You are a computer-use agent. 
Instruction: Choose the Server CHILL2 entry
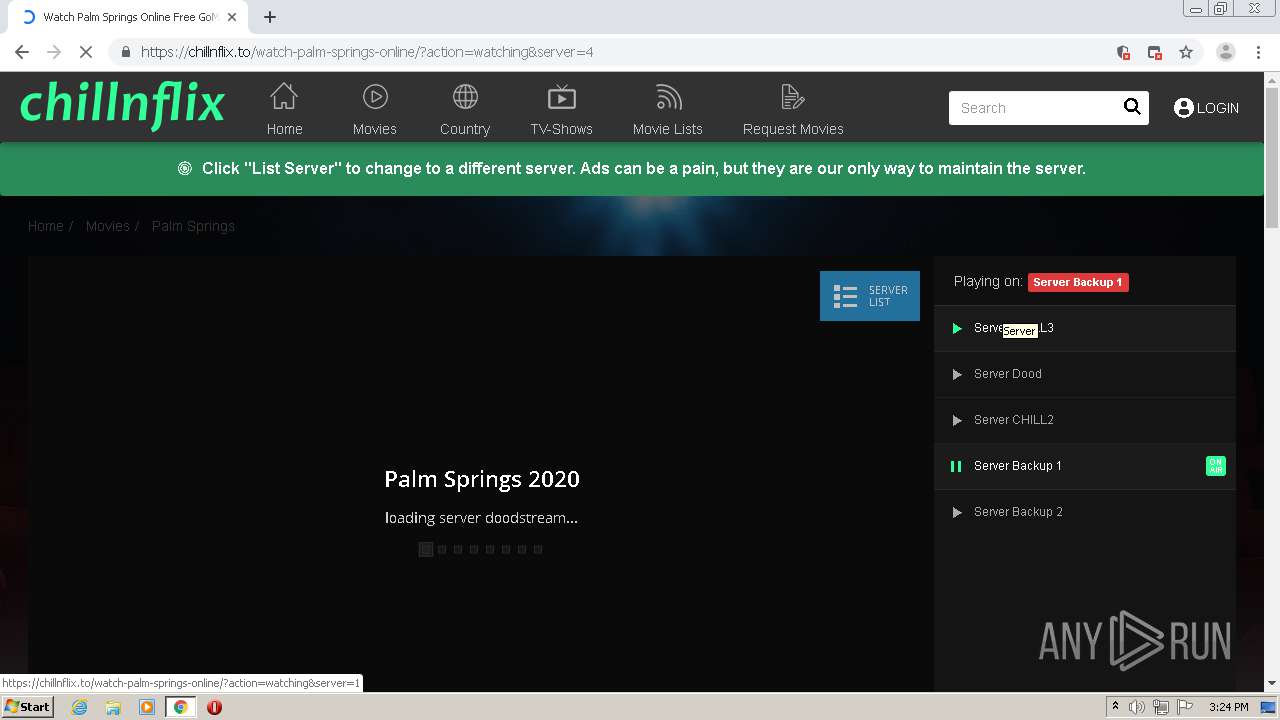tap(1085, 420)
